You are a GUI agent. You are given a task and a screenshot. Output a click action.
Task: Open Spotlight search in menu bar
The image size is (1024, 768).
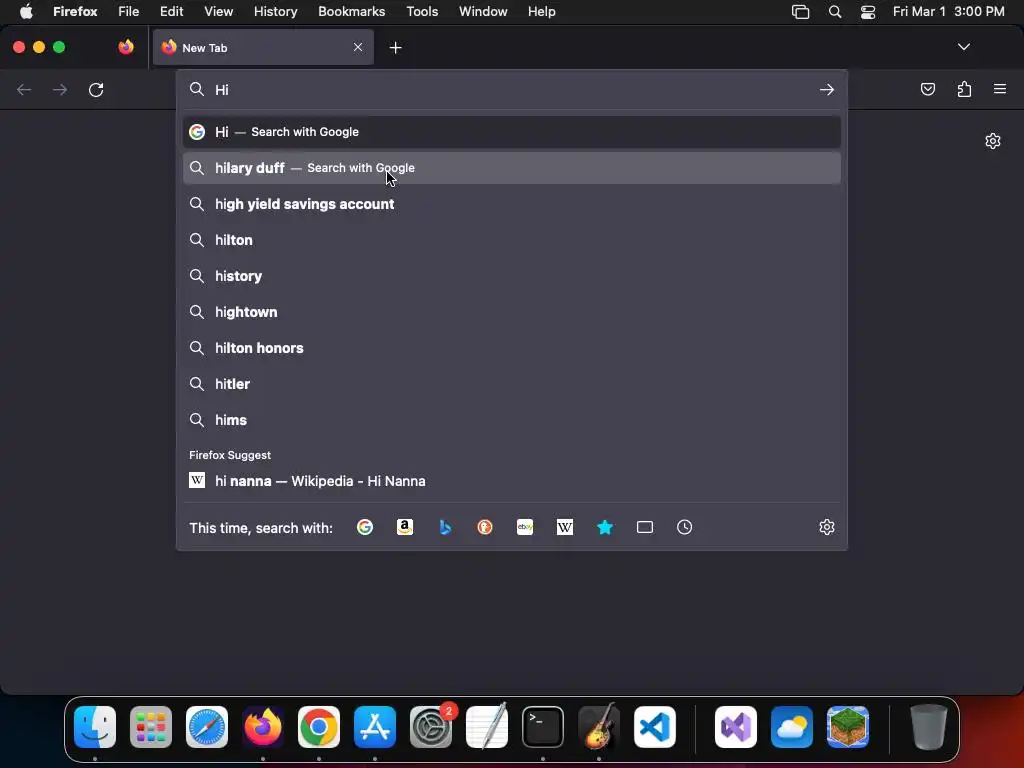click(x=835, y=12)
